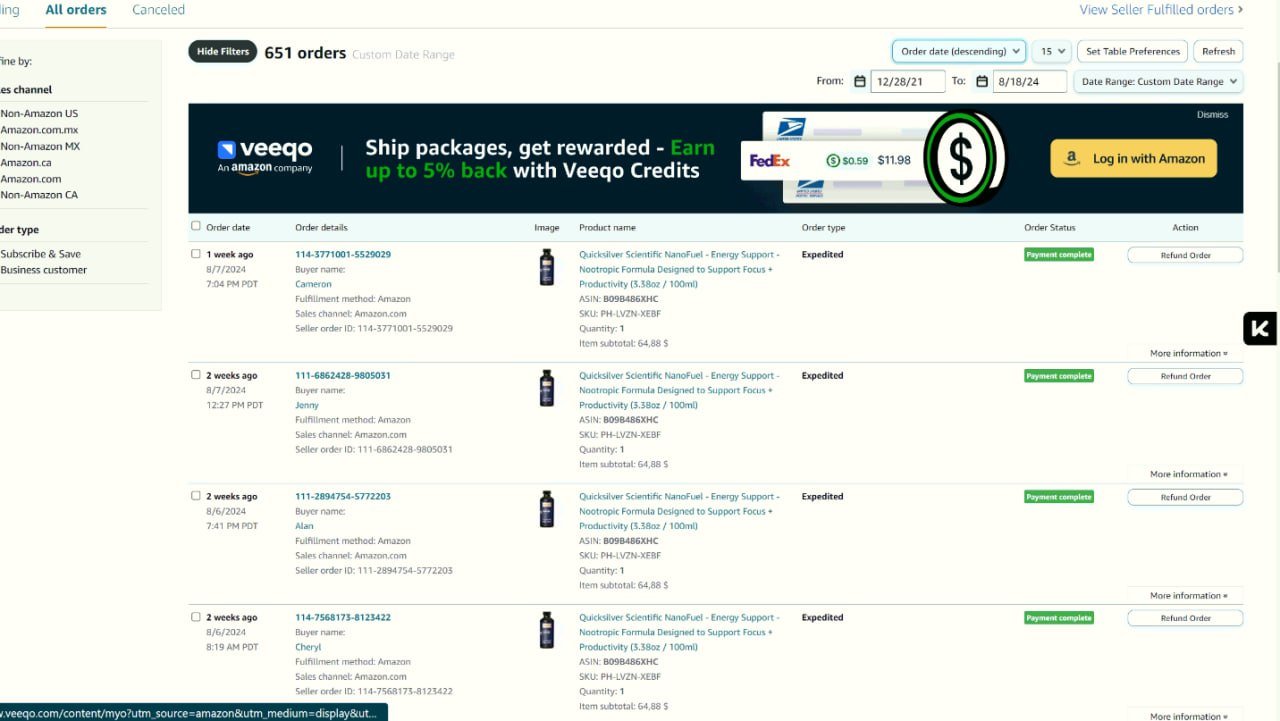Click the Order date column header
The width and height of the screenshot is (1280, 721).
pos(228,227)
